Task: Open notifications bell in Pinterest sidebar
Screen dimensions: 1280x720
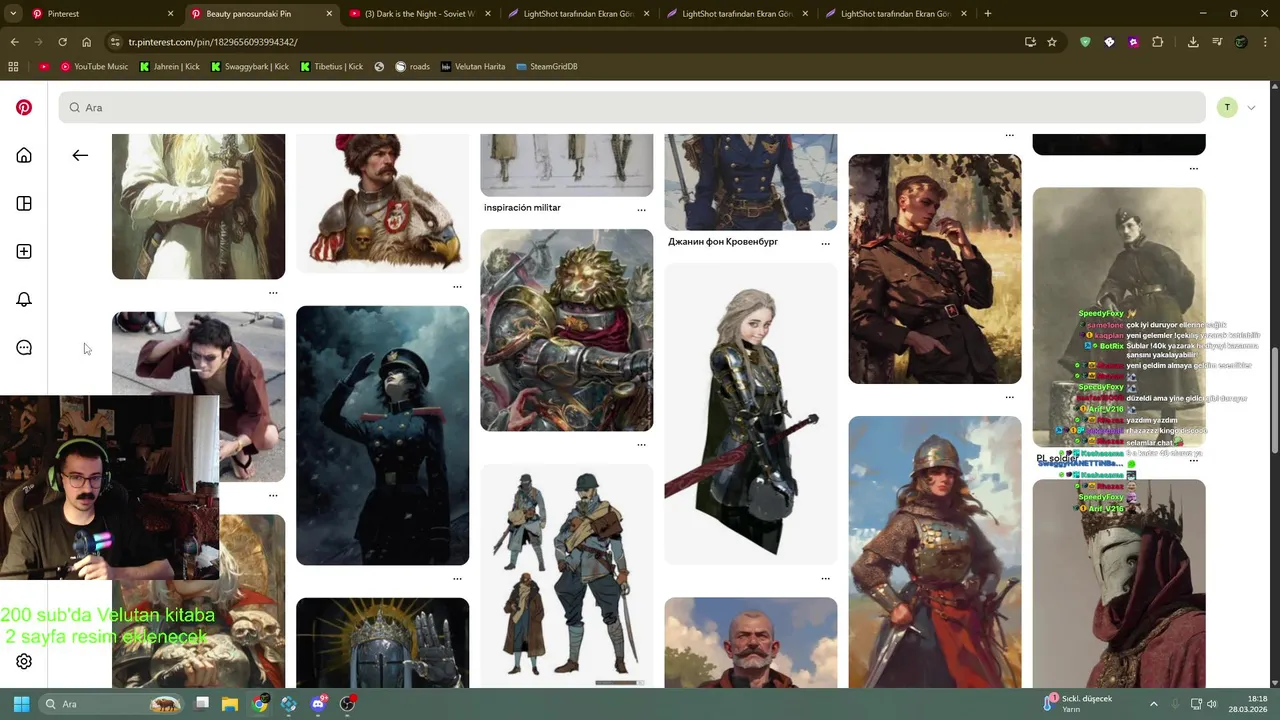Action: [24, 299]
